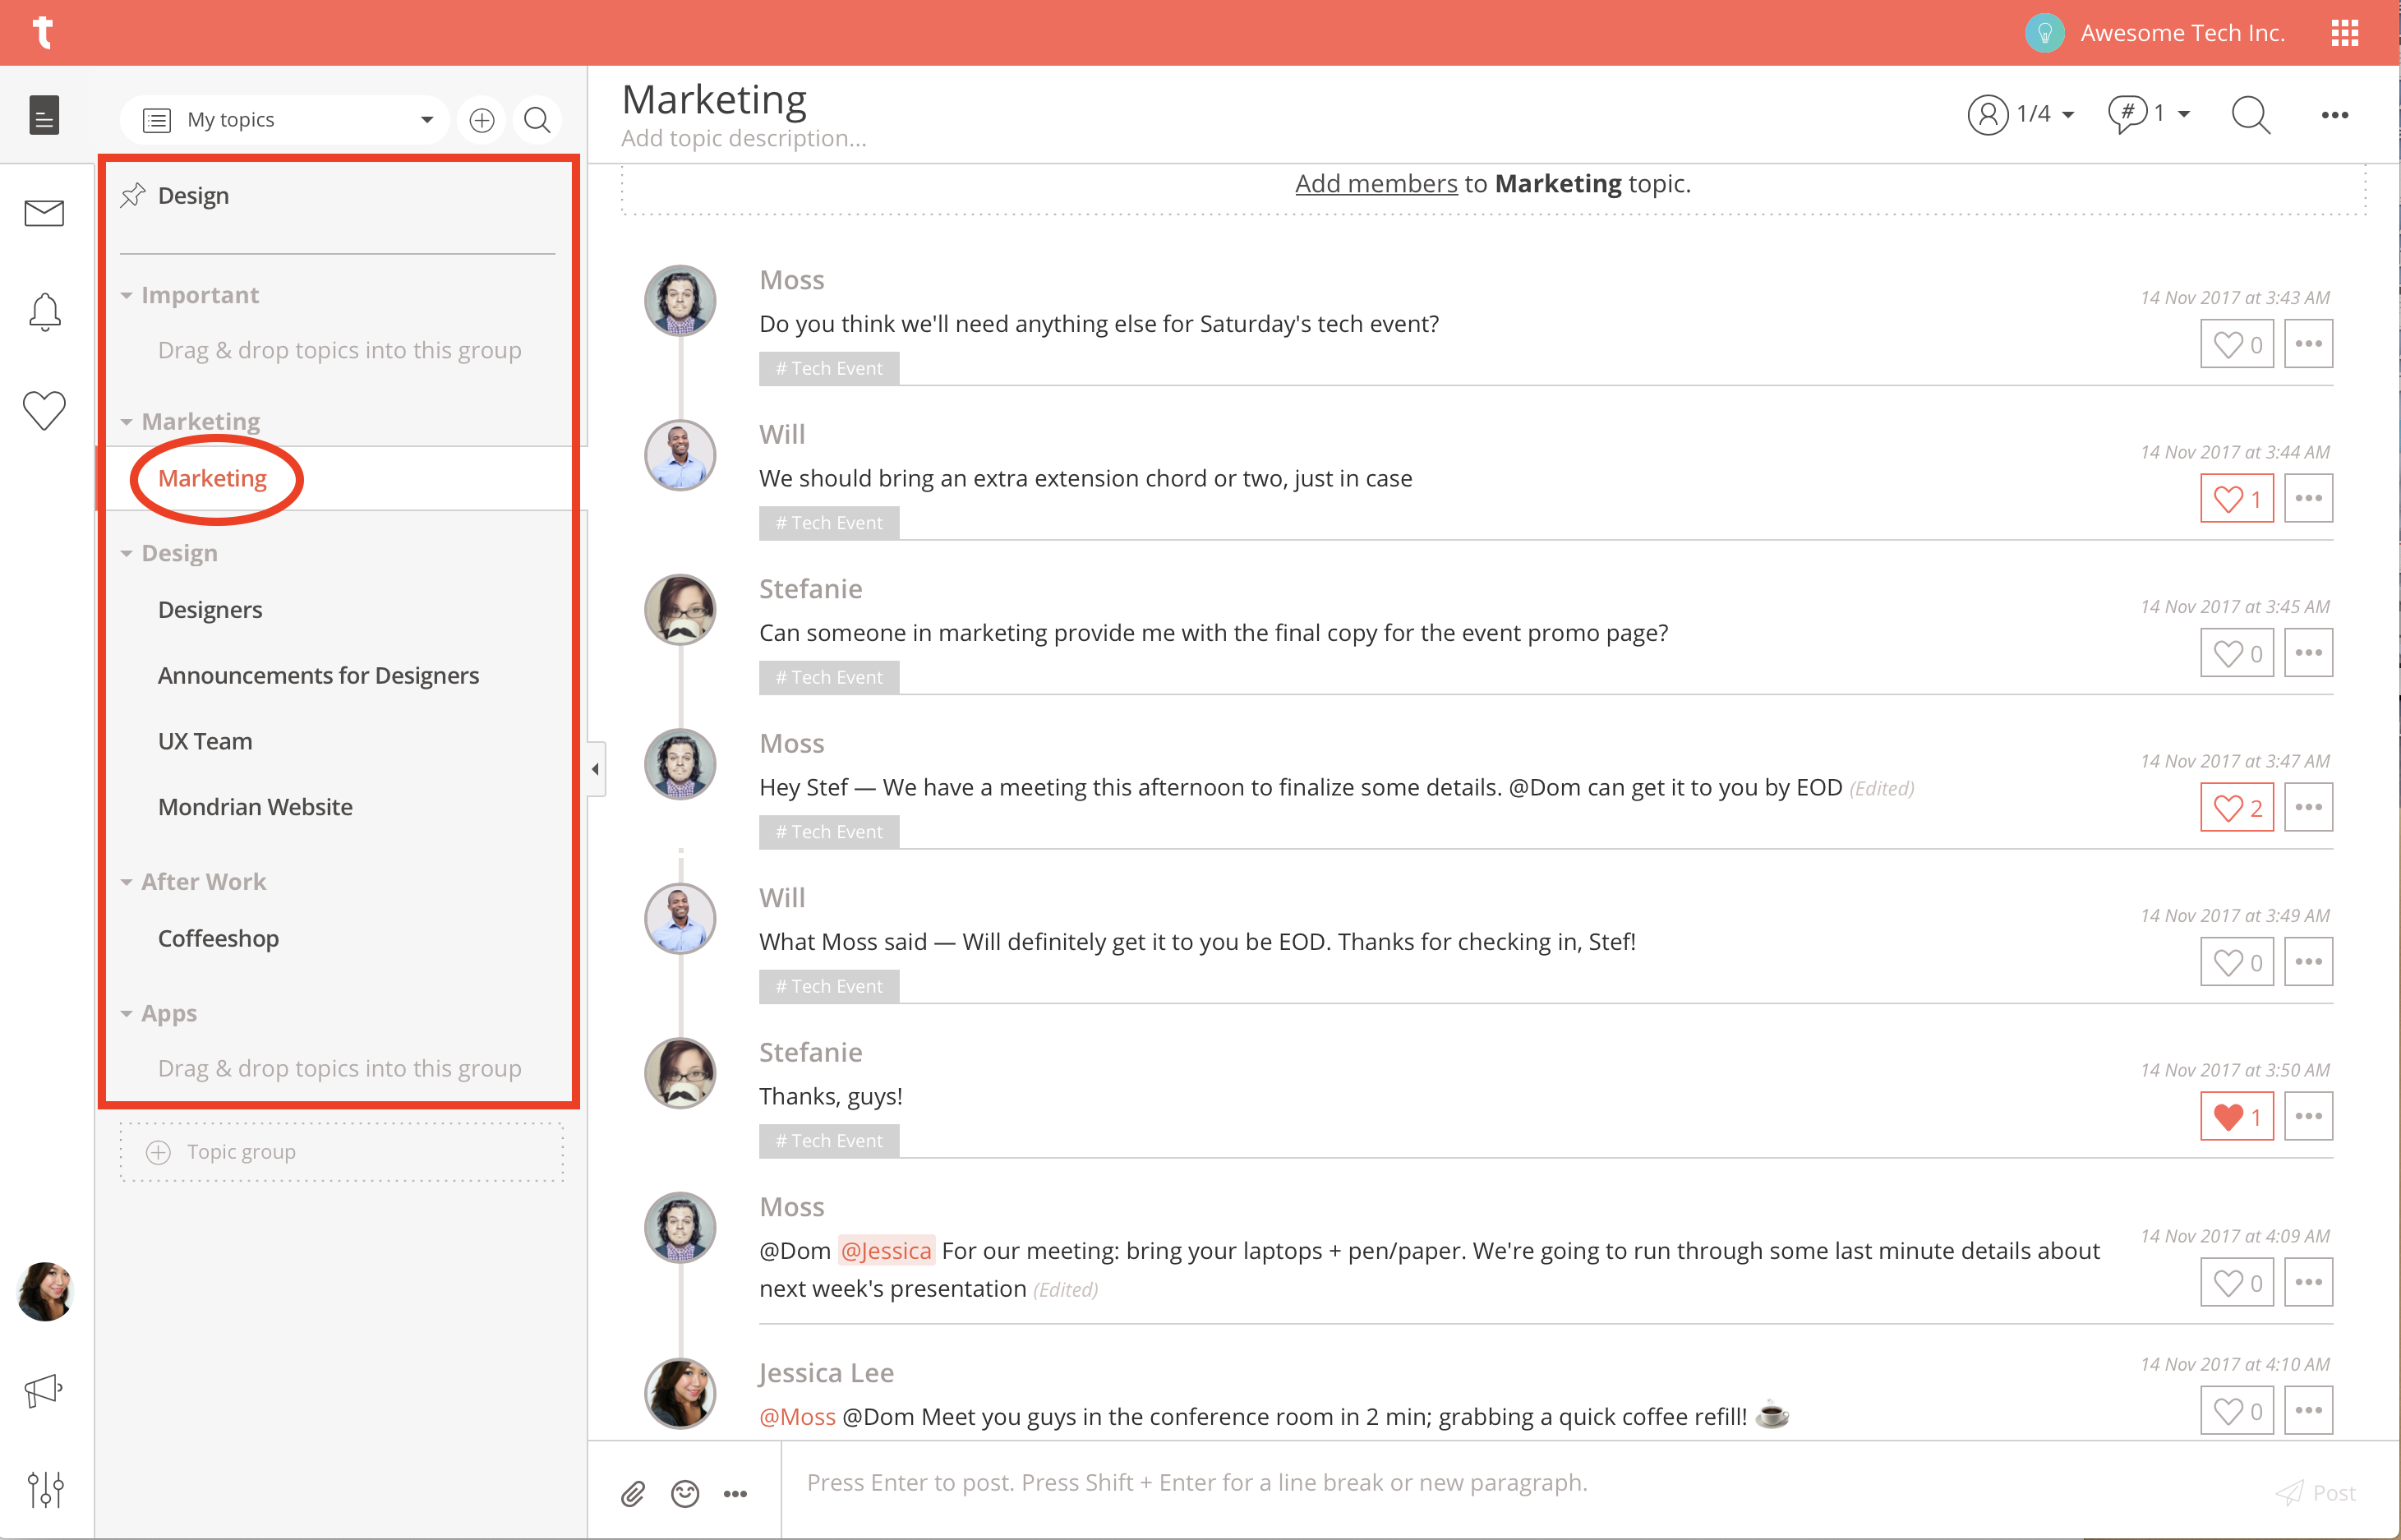
Task: Toggle like on Moss's 3:47 message
Action: click(2237, 807)
